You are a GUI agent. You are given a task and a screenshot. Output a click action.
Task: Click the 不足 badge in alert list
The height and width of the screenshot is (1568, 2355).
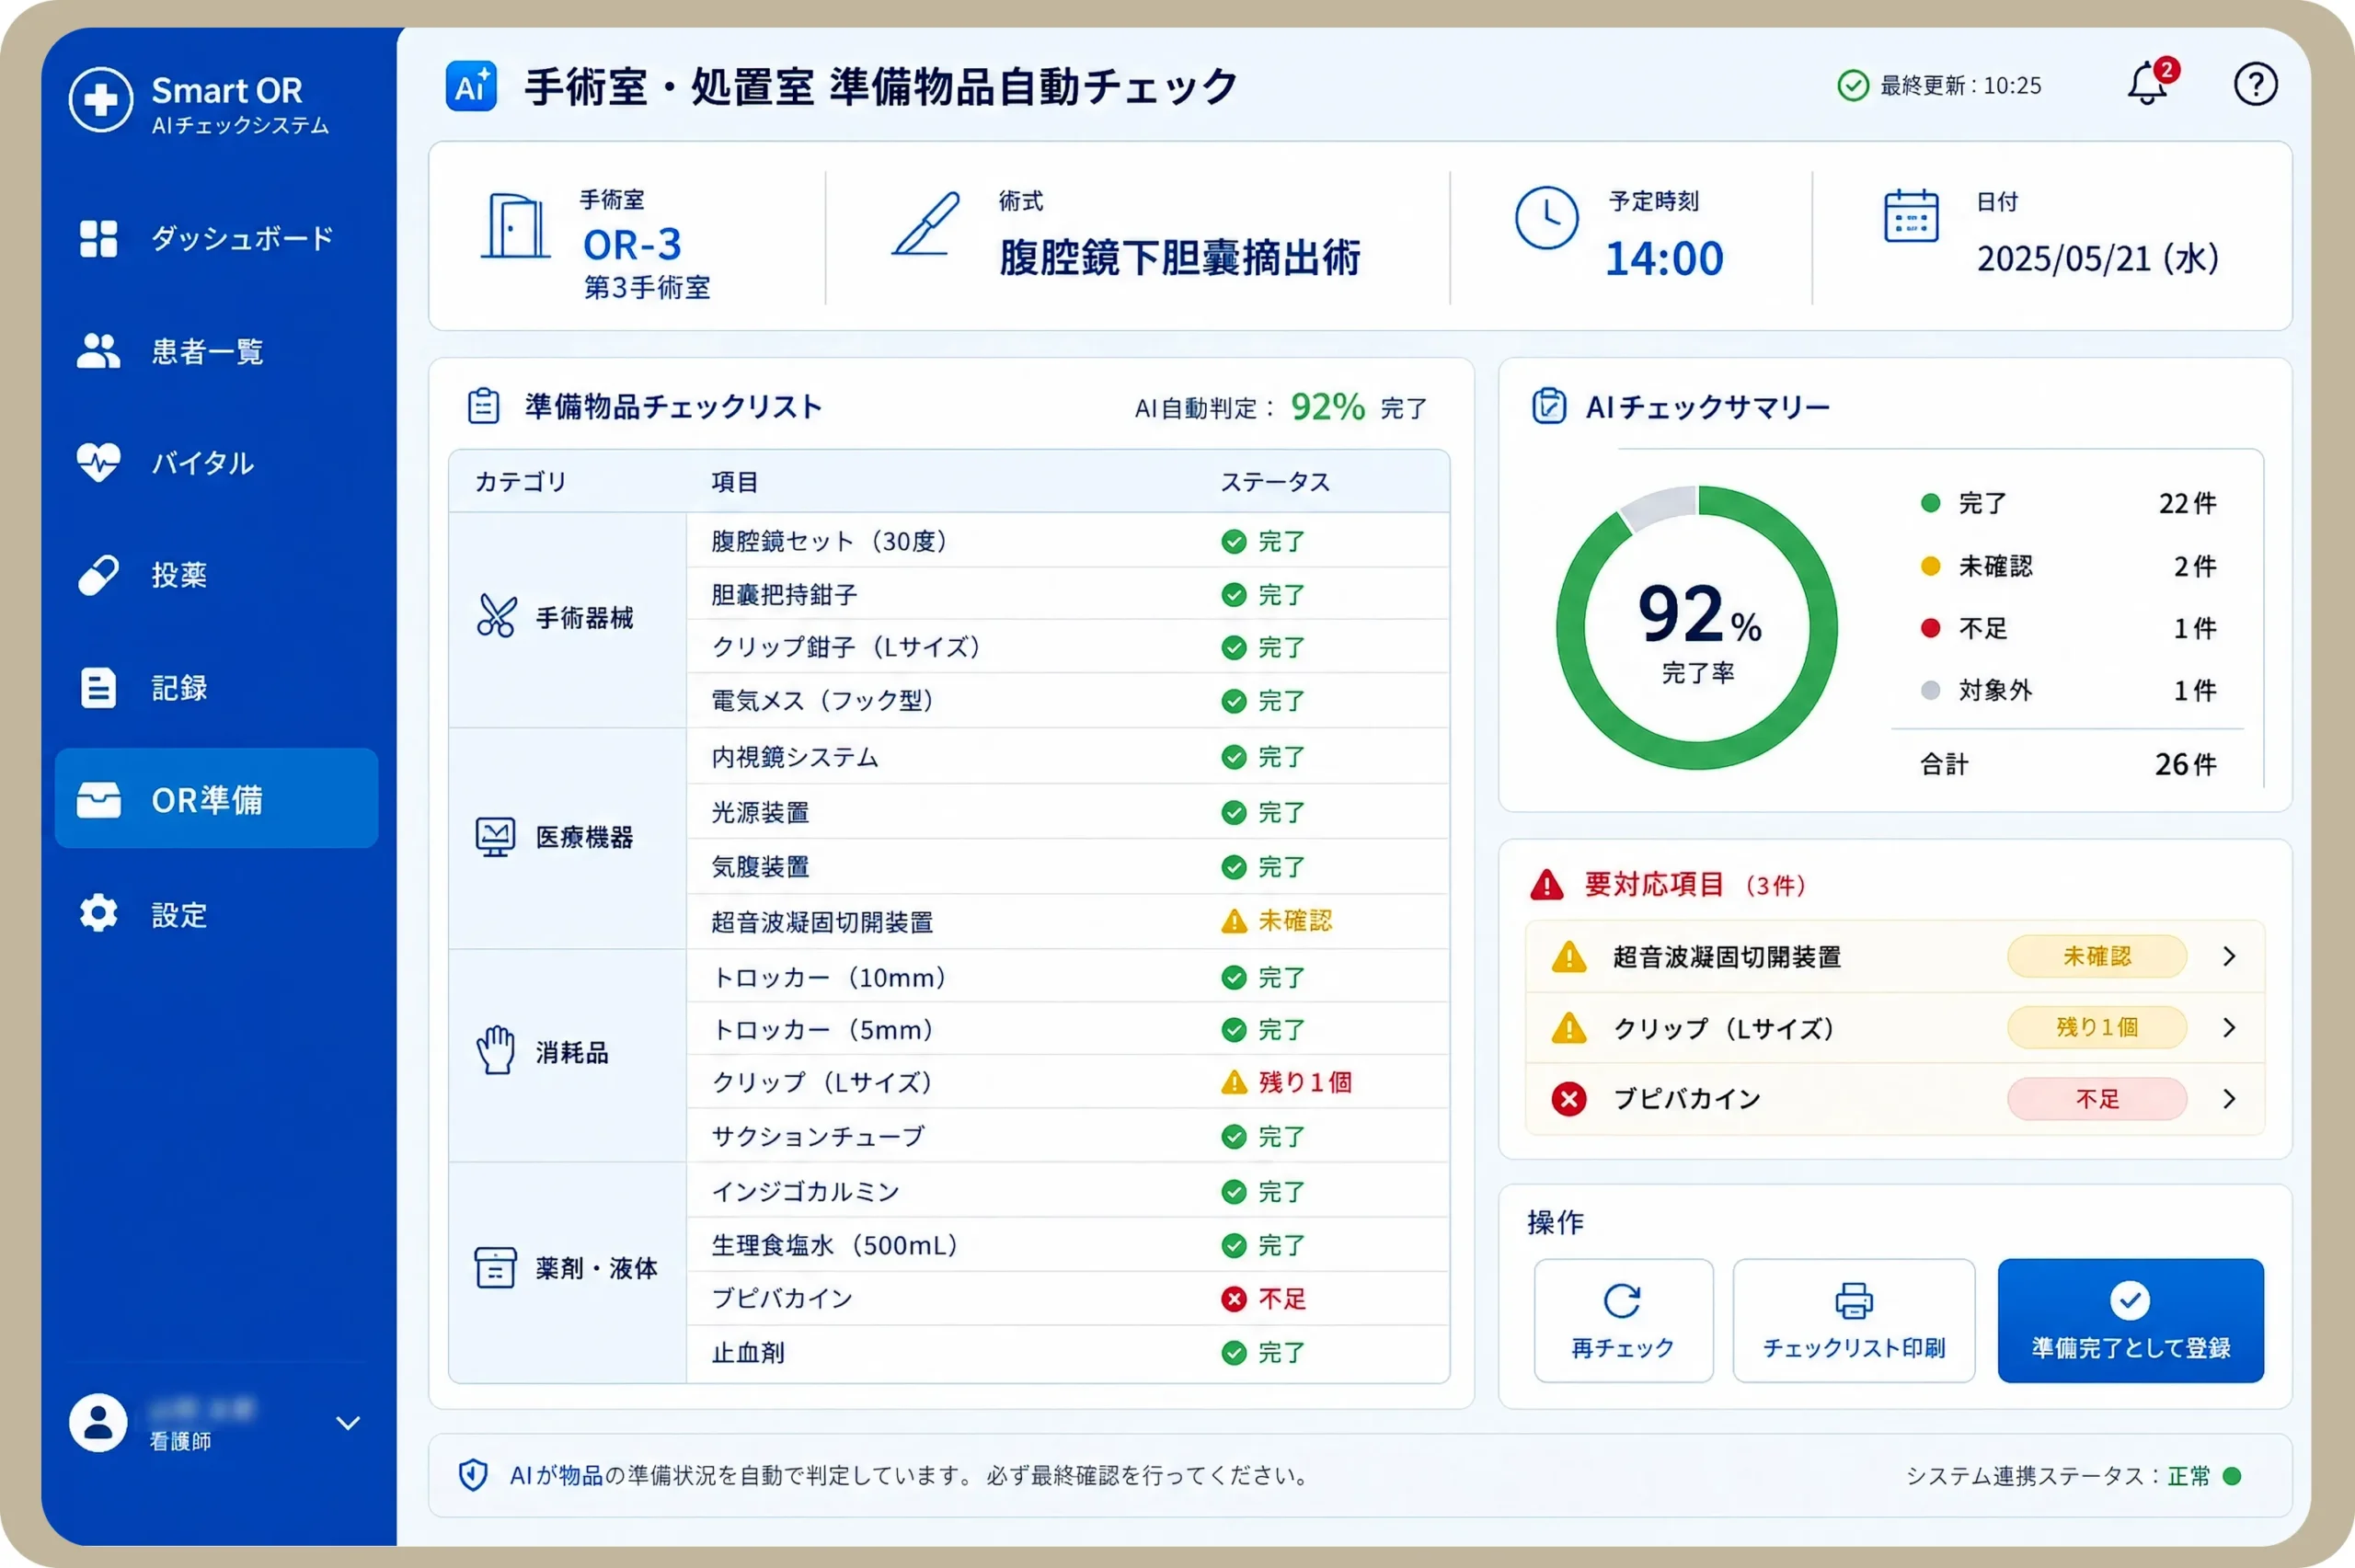point(2096,1099)
